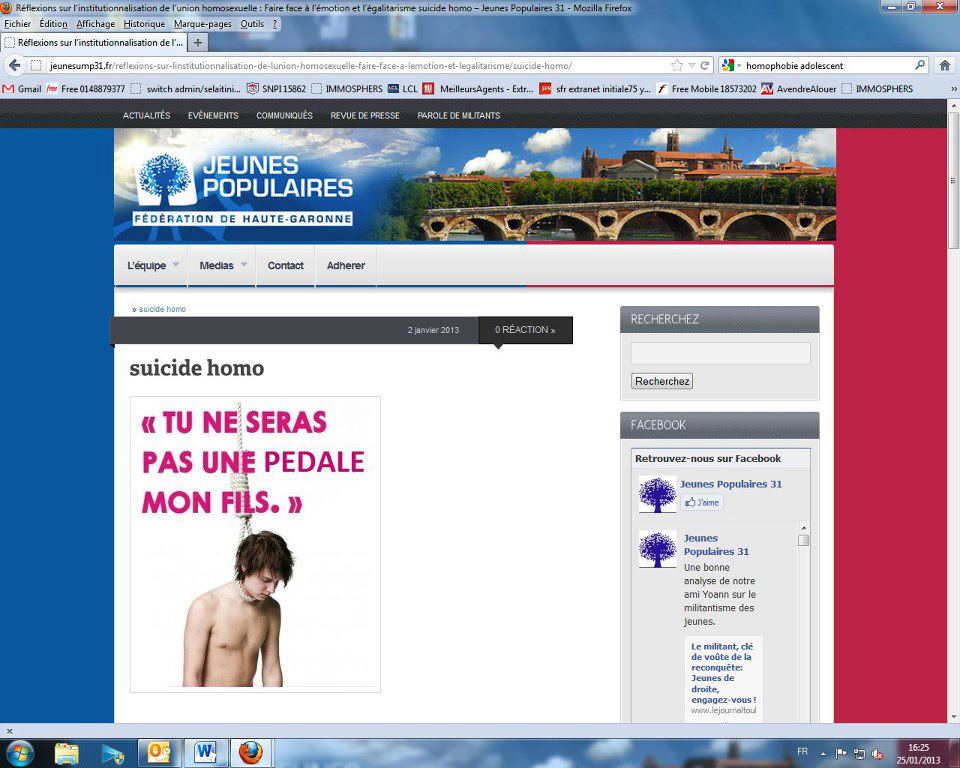Bookmark this page with the star icon

(x=677, y=65)
